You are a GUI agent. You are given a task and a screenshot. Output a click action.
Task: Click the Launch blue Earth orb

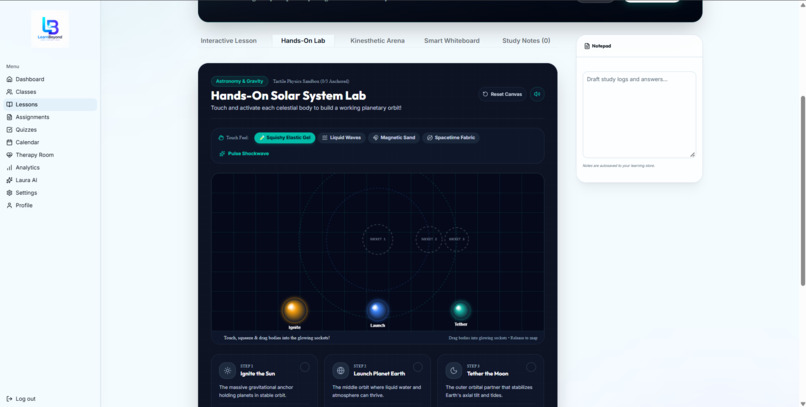point(377,310)
